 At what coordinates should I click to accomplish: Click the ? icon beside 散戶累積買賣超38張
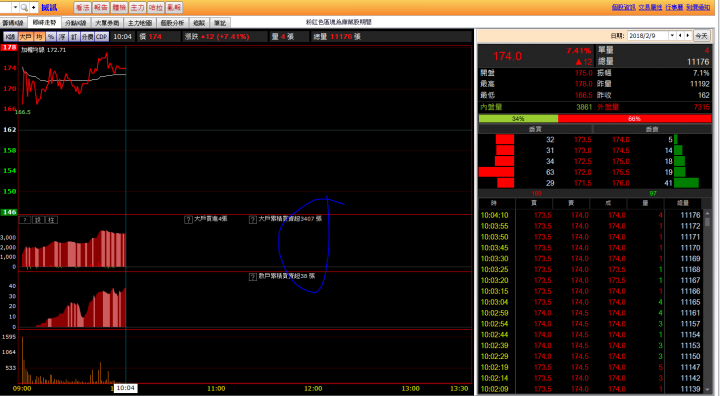pos(253,277)
